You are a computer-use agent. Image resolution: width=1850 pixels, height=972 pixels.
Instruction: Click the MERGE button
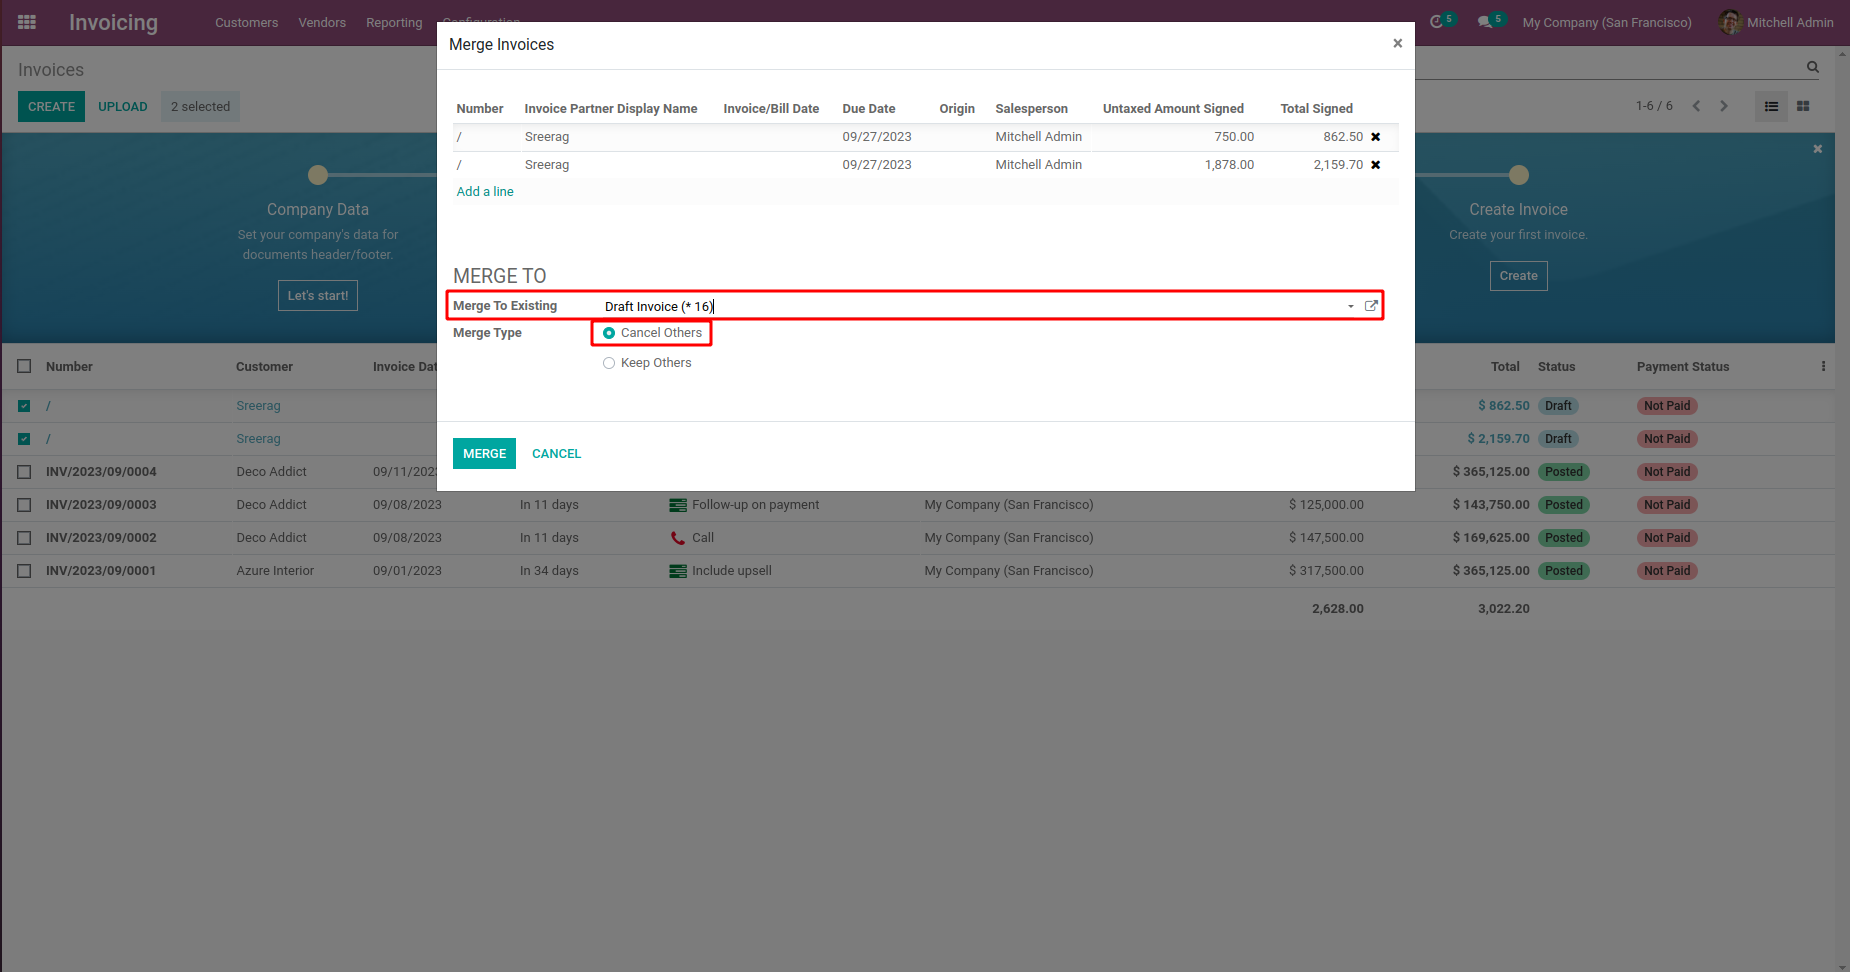[484, 454]
